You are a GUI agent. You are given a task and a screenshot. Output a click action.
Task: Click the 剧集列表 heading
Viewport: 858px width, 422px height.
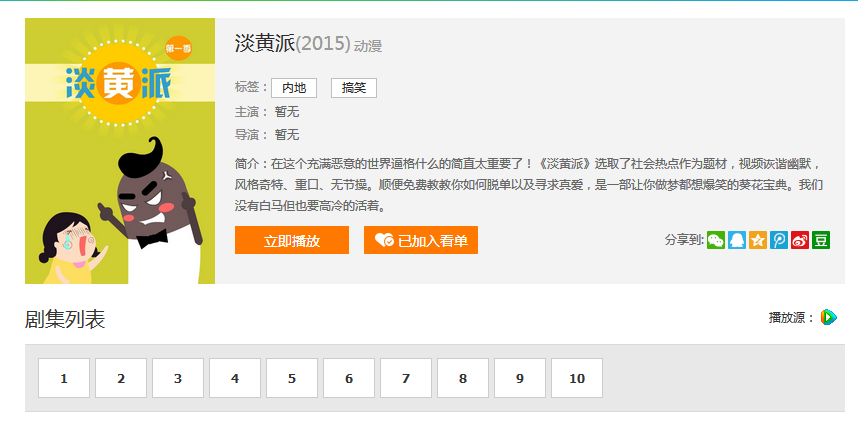point(65,319)
